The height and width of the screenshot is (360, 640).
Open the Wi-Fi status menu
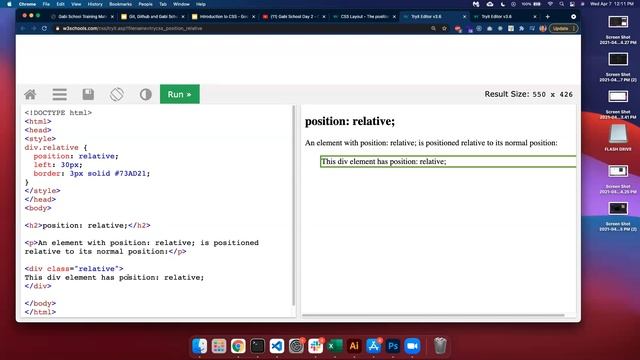[x=550, y=4]
